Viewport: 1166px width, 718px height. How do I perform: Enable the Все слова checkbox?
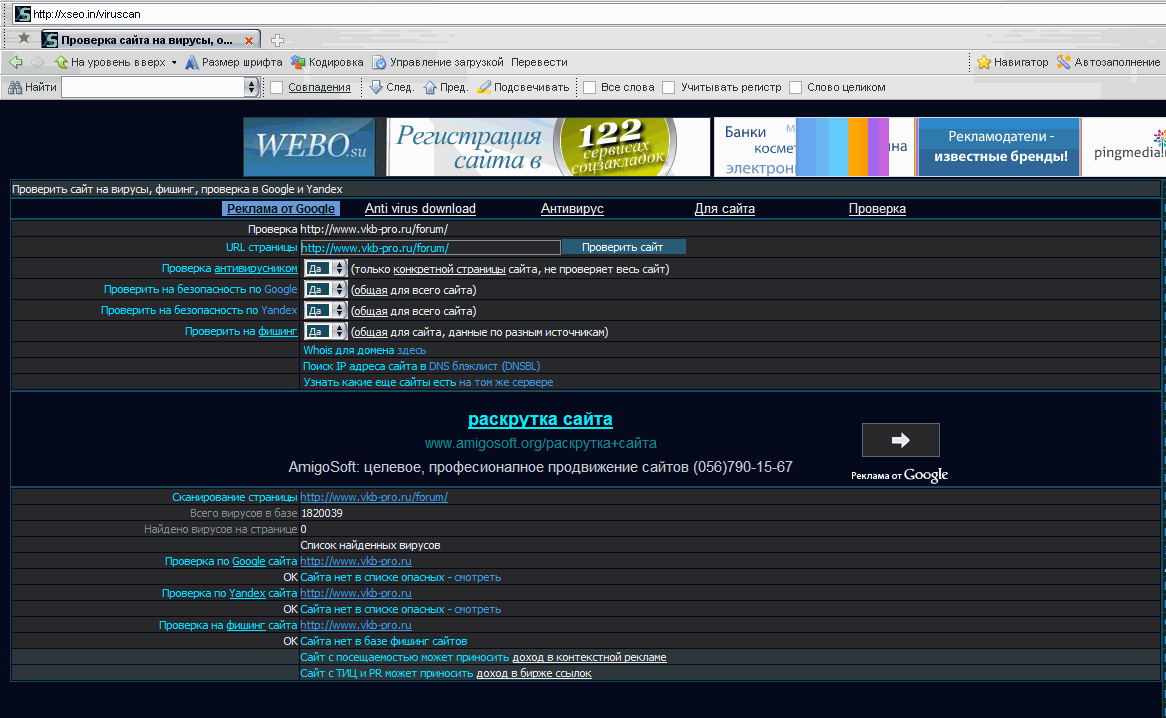tap(590, 88)
